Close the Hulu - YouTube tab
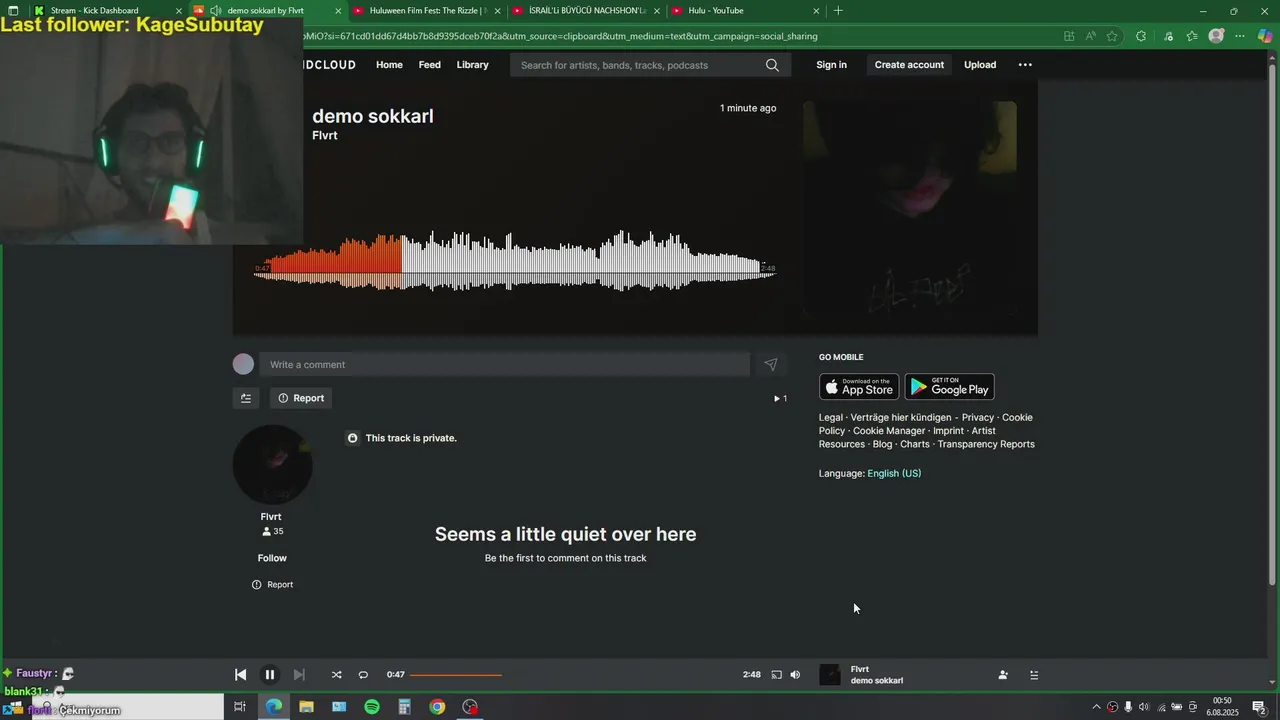 pos(816,11)
